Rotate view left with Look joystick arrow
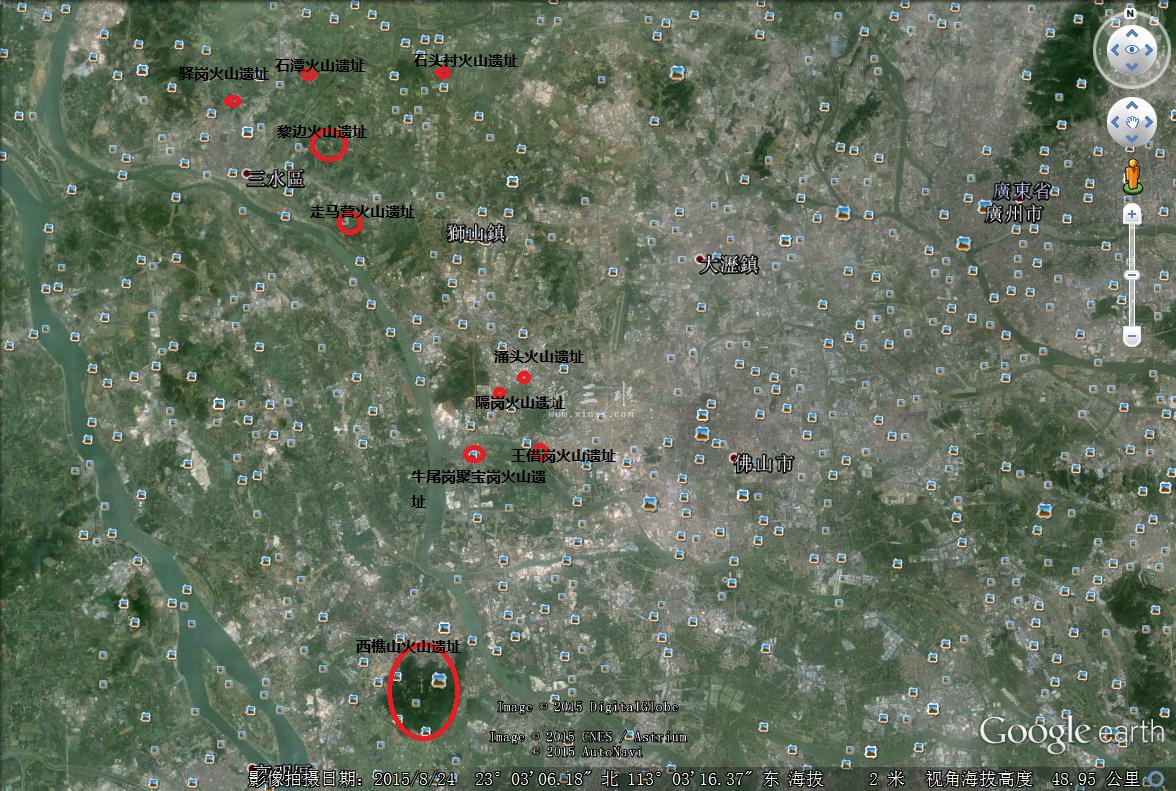The height and width of the screenshot is (791, 1176). click(x=1114, y=50)
